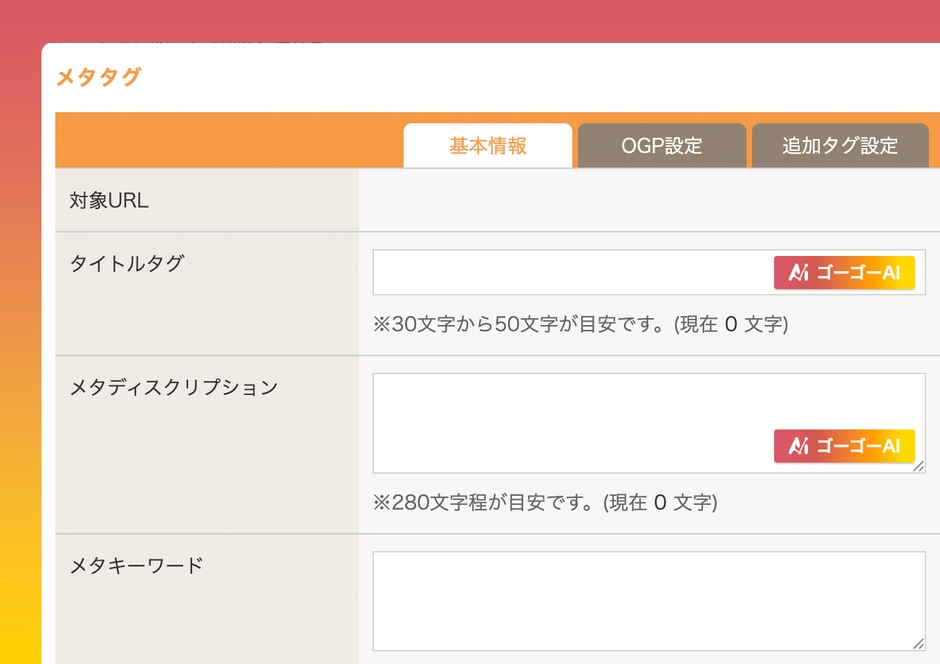Click the メタタグ page heading
Image resolution: width=940 pixels, height=664 pixels.
pos(99,76)
